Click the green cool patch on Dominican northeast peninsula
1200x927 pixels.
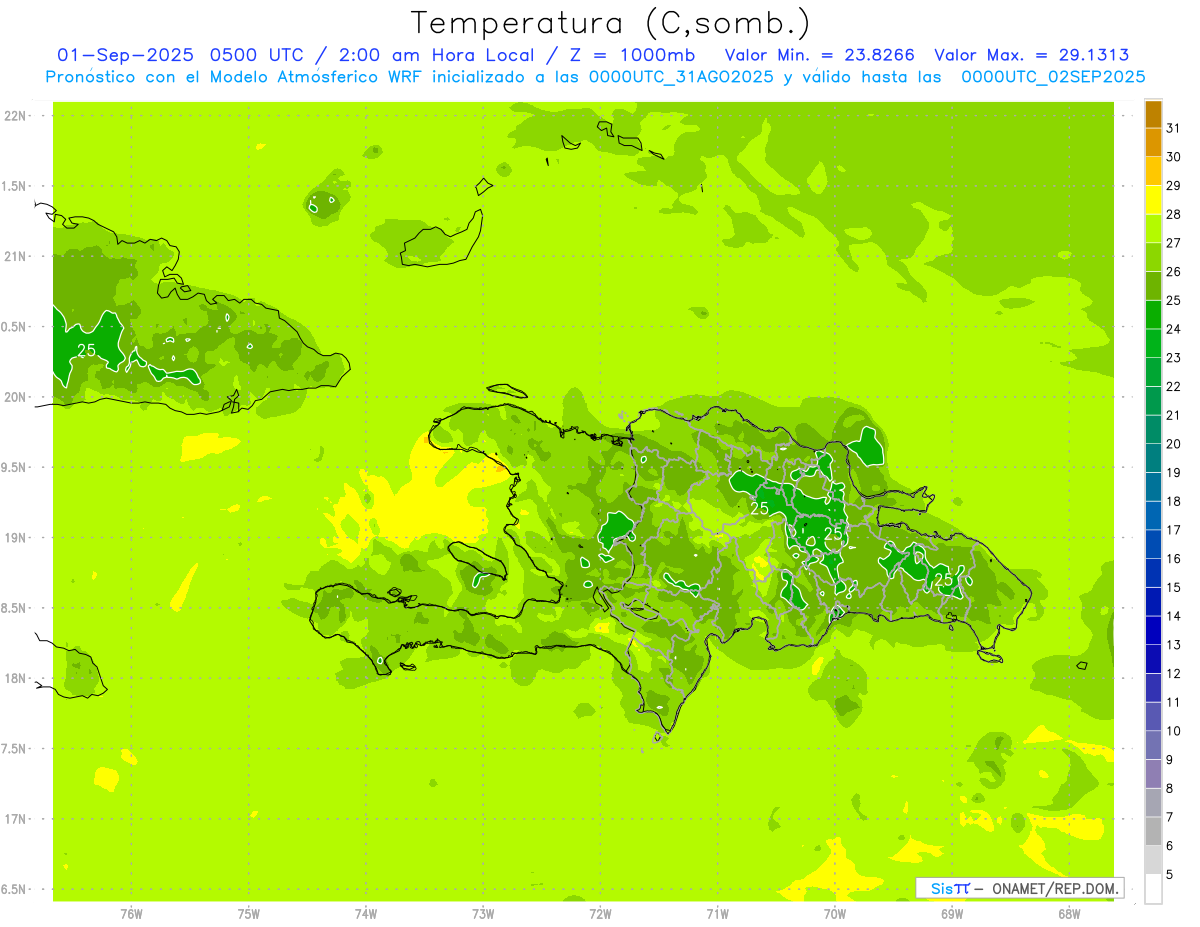coord(868,446)
